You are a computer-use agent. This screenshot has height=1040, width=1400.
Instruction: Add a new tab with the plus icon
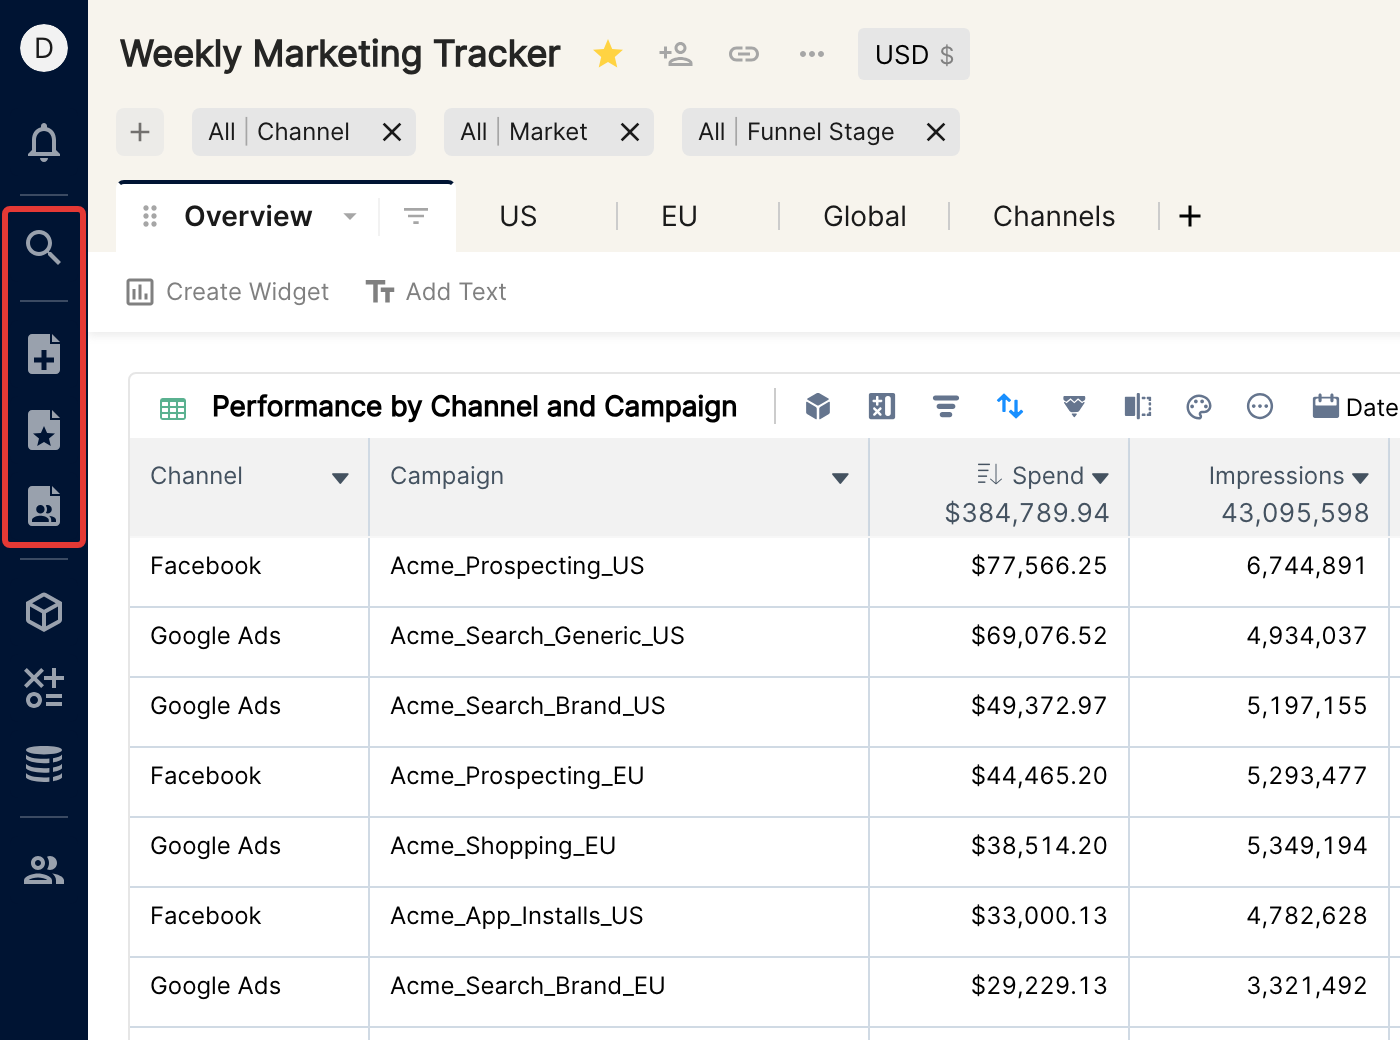(x=1190, y=216)
